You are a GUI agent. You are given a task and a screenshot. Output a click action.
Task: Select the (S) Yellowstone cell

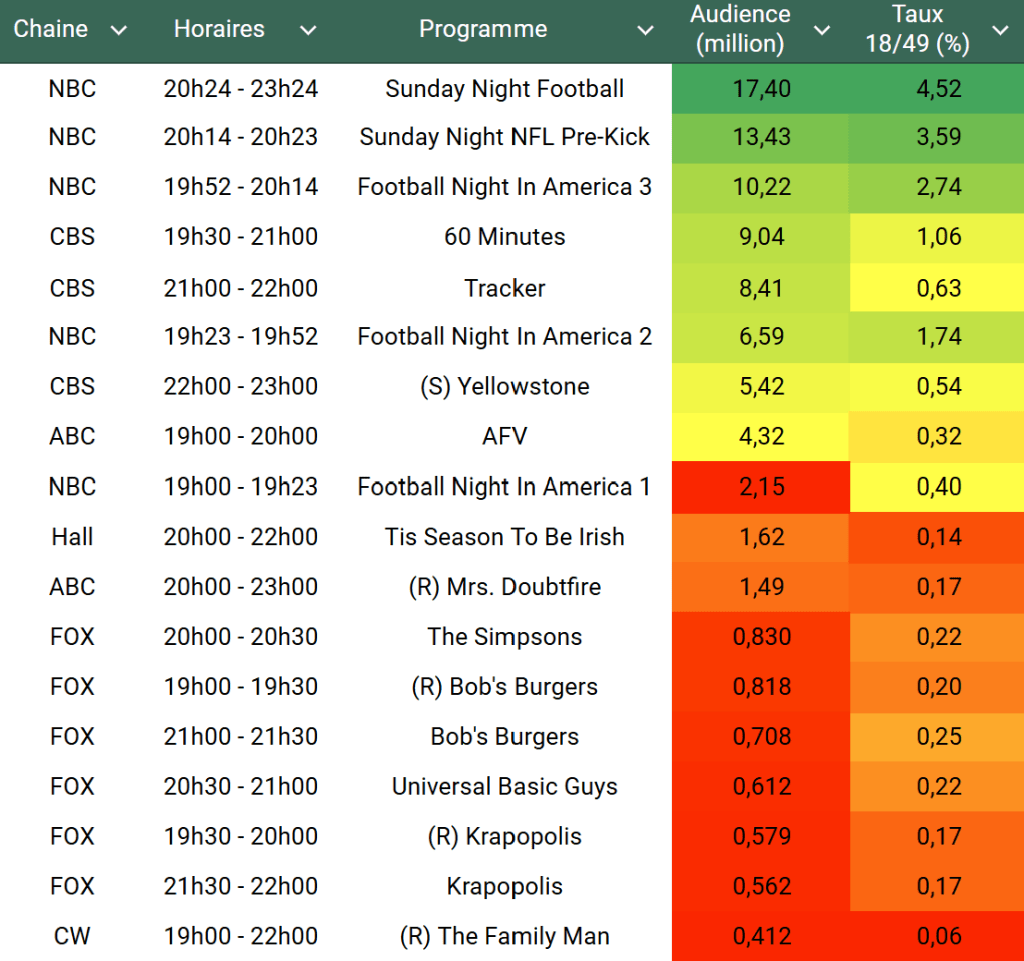pos(504,387)
